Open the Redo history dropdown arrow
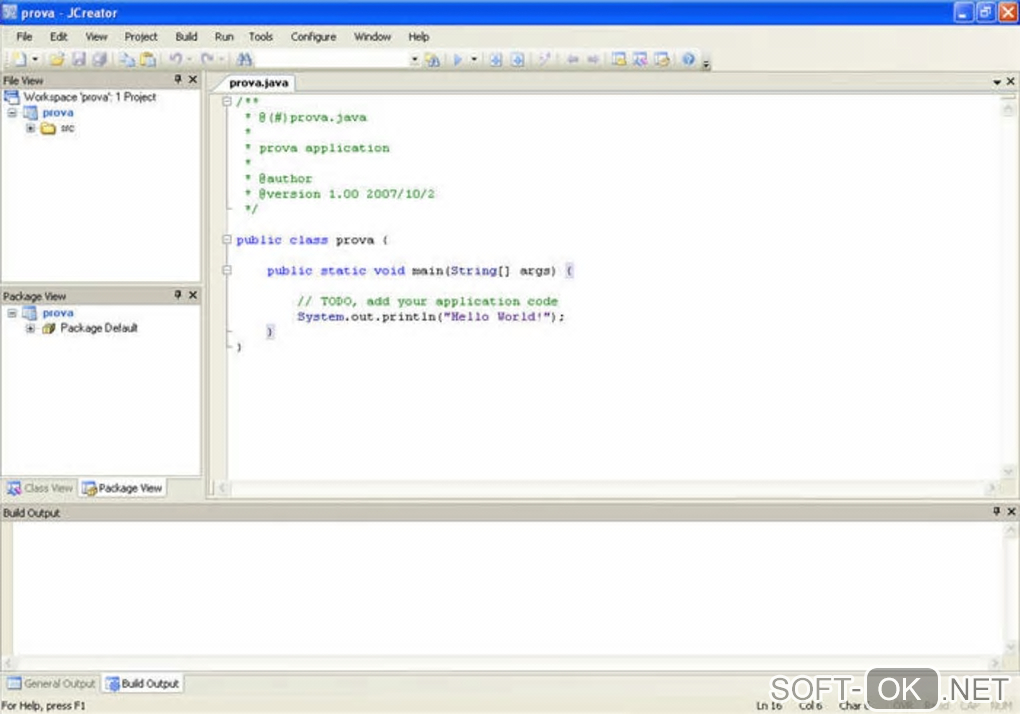1020x714 pixels. [221, 59]
